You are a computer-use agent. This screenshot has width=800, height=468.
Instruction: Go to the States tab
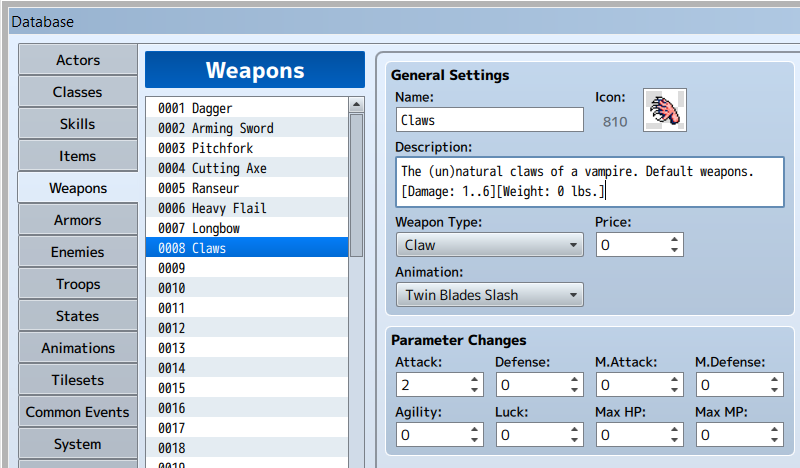(78, 316)
